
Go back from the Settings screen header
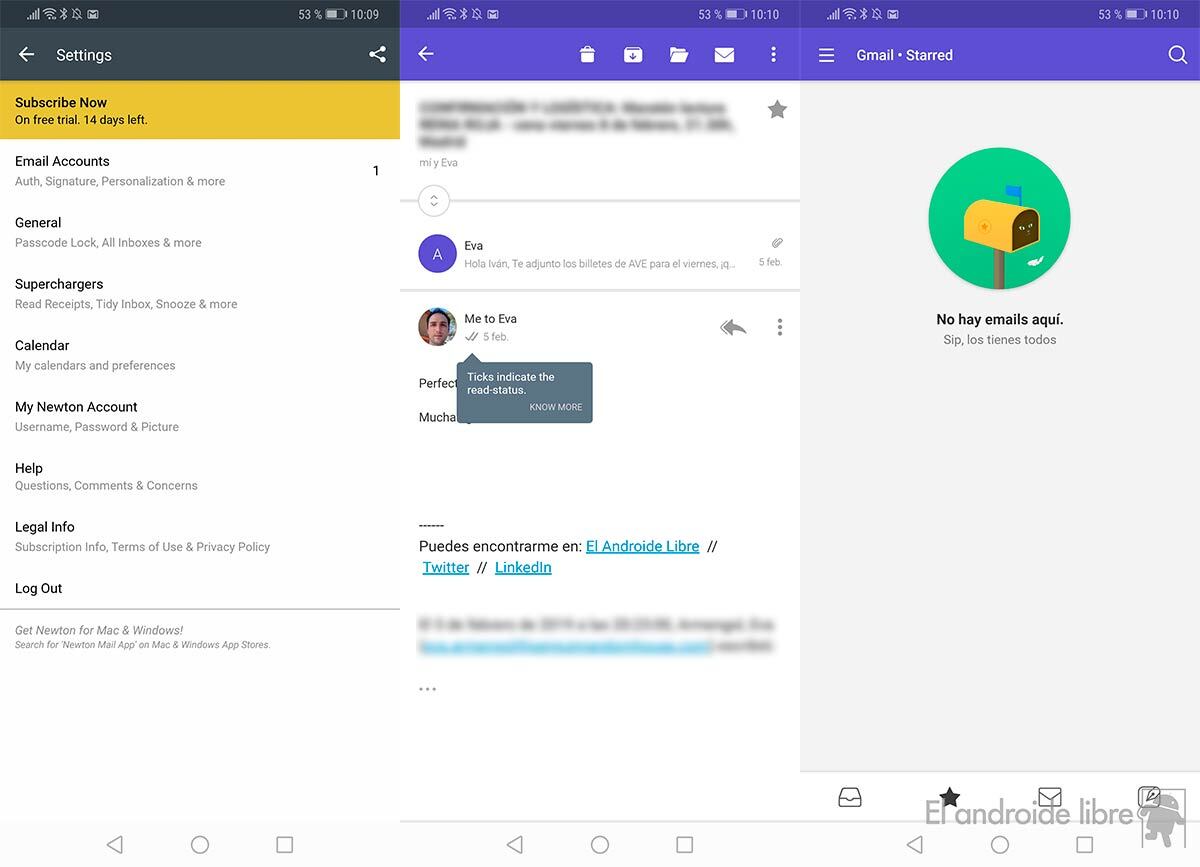point(27,55)
